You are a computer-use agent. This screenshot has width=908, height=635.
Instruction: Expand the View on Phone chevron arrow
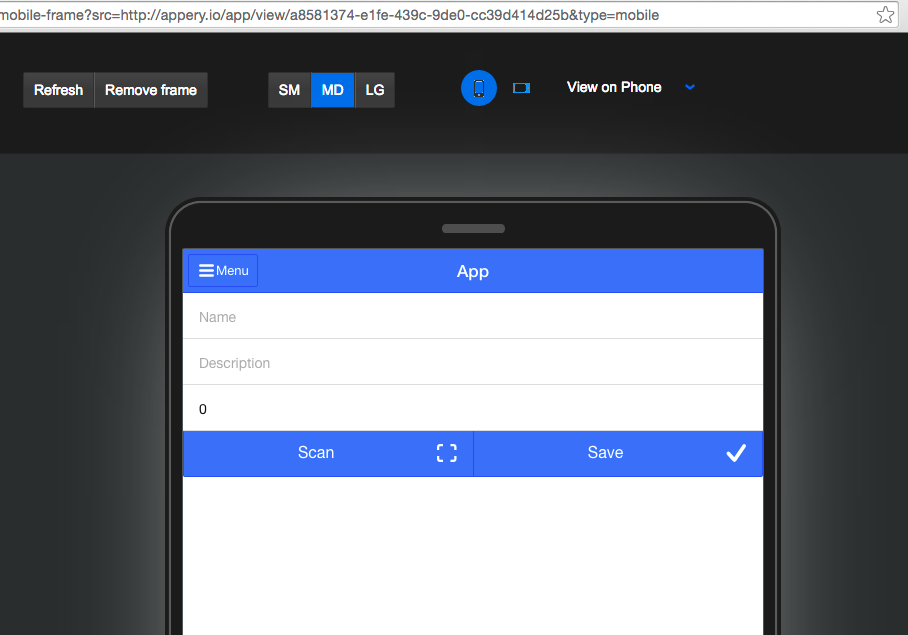point(690,87)
